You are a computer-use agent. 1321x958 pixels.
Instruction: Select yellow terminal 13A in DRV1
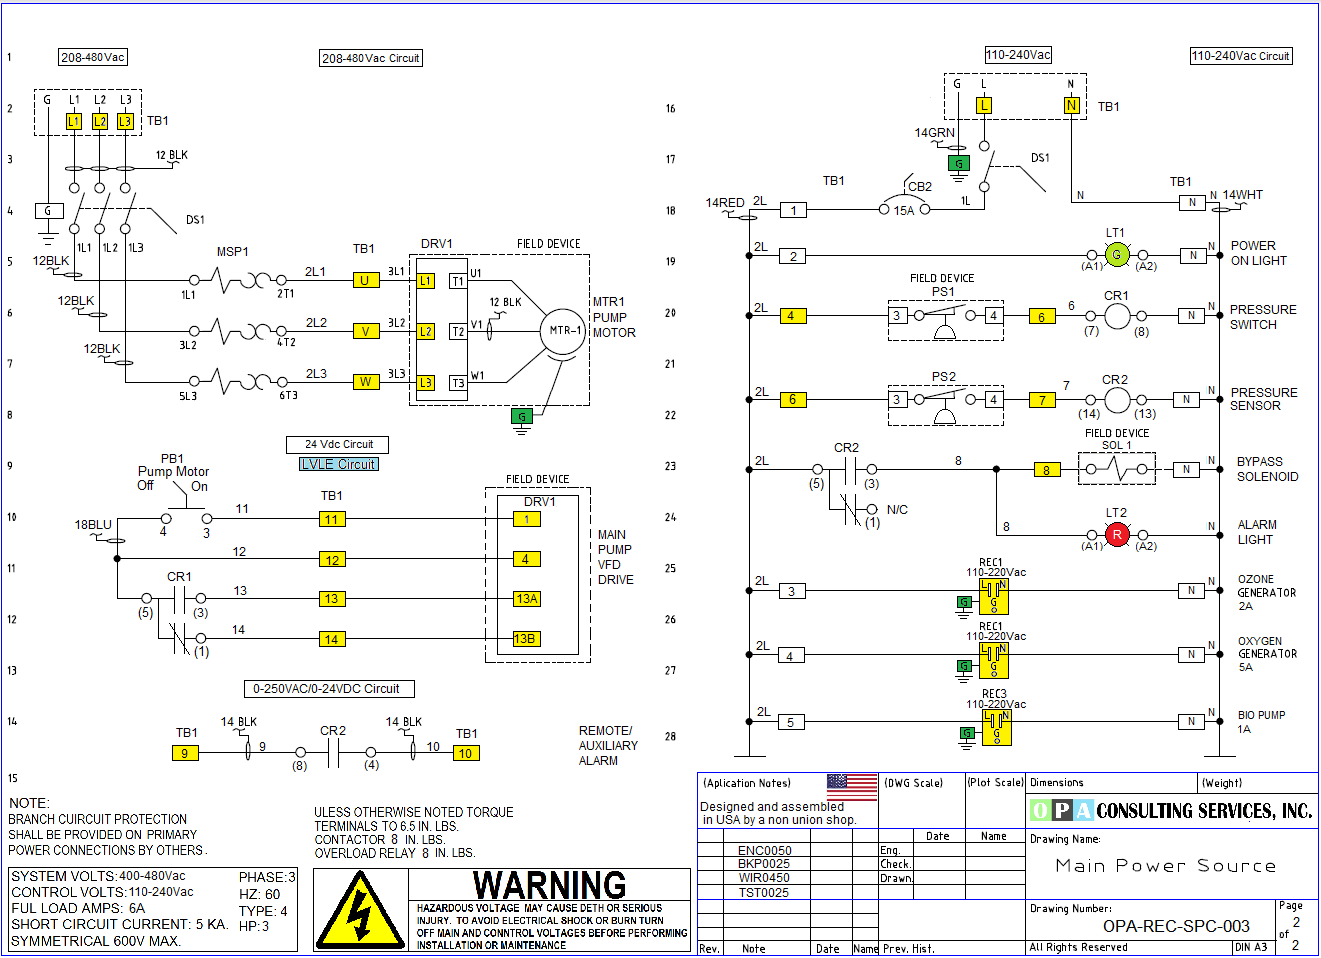(527, 598)
